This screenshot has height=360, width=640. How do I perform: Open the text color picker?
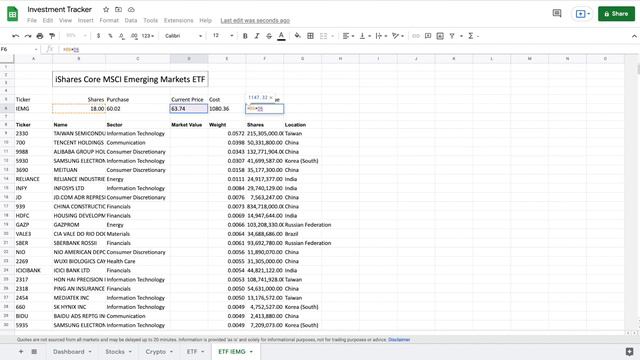point(281,36)
